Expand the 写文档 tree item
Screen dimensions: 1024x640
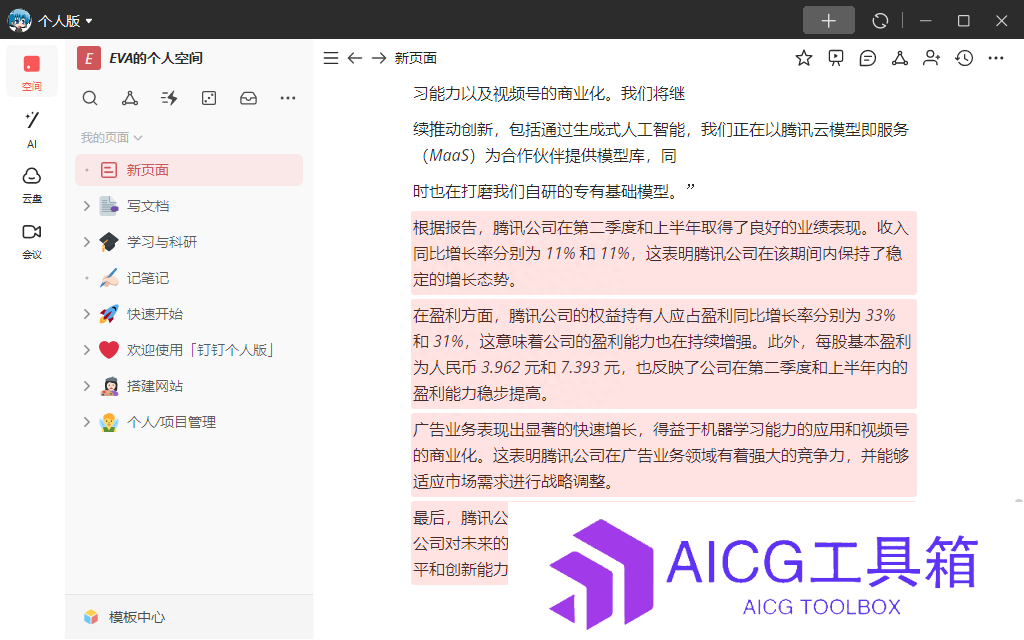click(x=87, y=206)
